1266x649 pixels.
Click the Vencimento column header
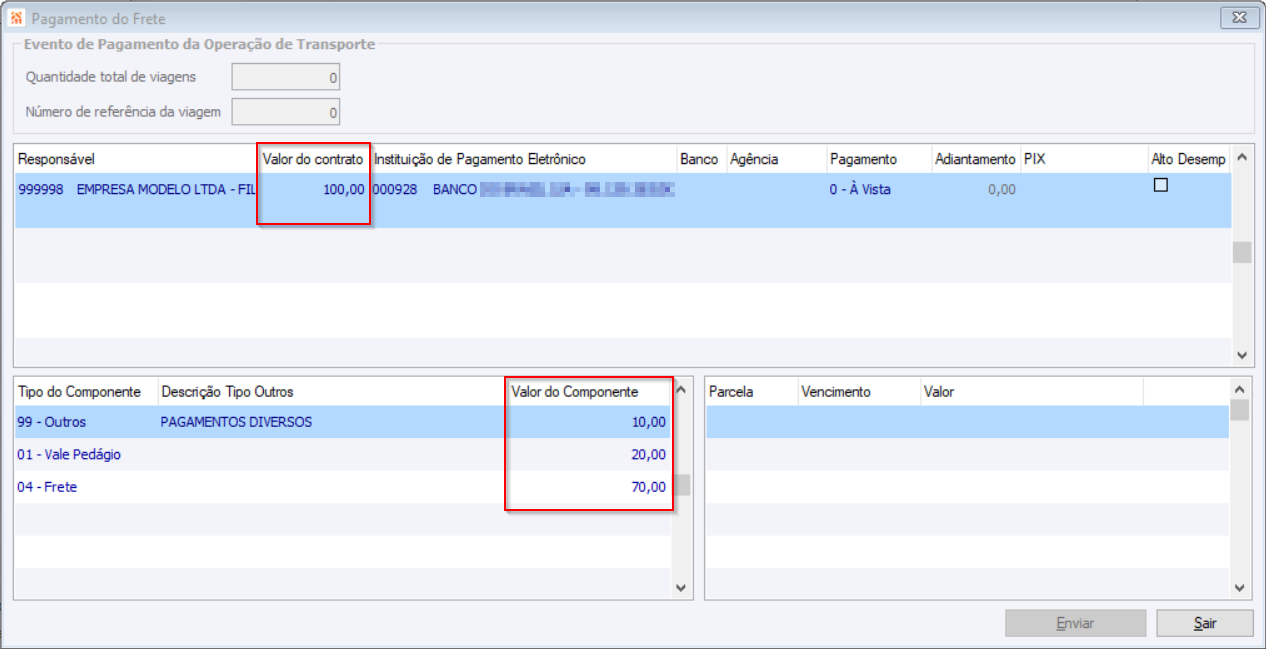pos(859,392)
